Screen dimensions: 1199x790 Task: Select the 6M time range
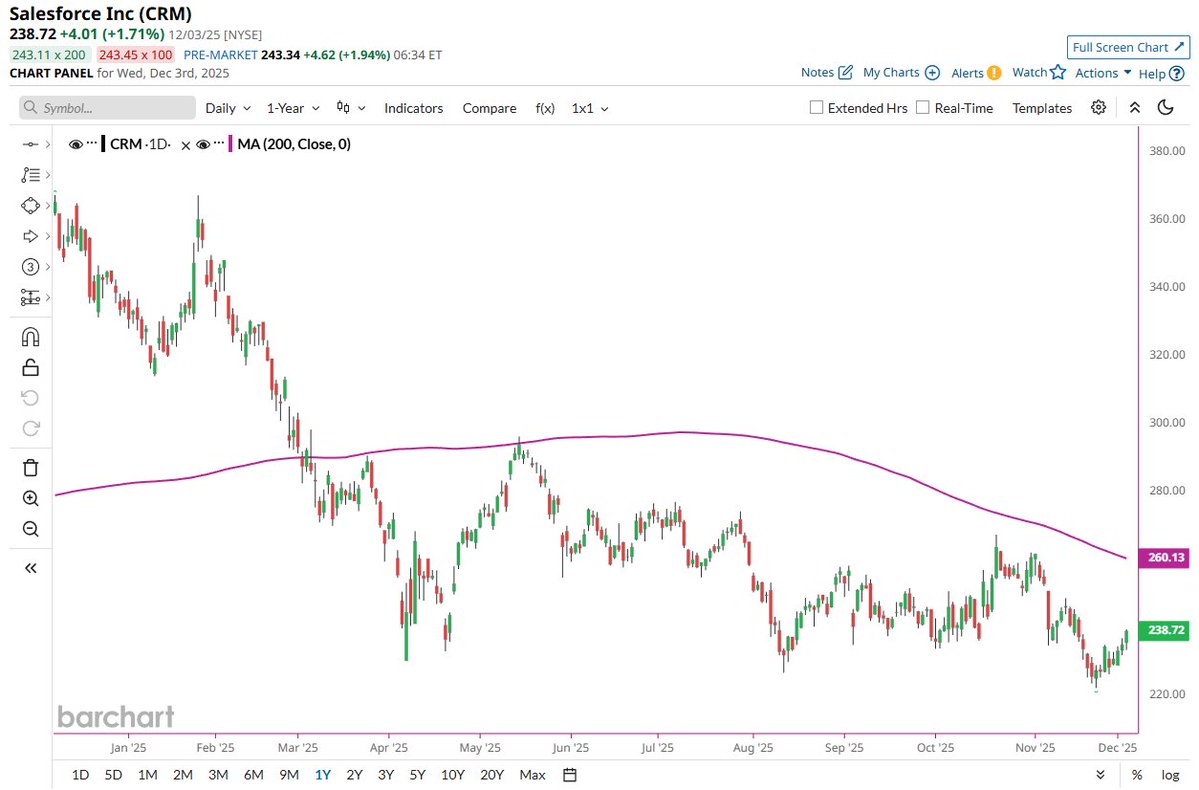click(x=253, y=775)
